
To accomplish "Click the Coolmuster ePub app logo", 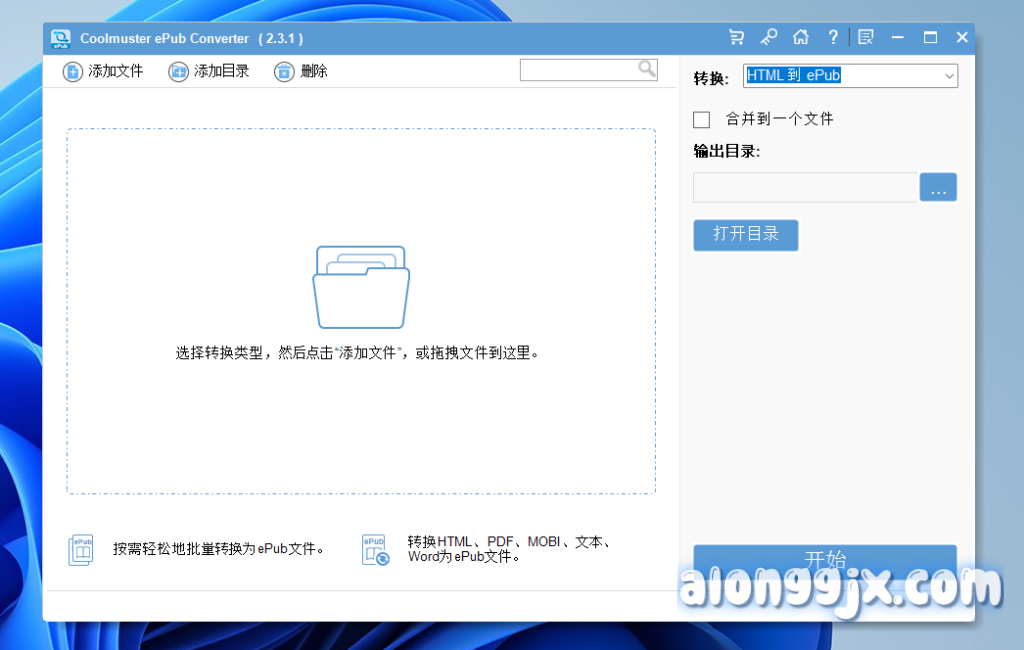I will pyautogui.click(x=61, y=38).
